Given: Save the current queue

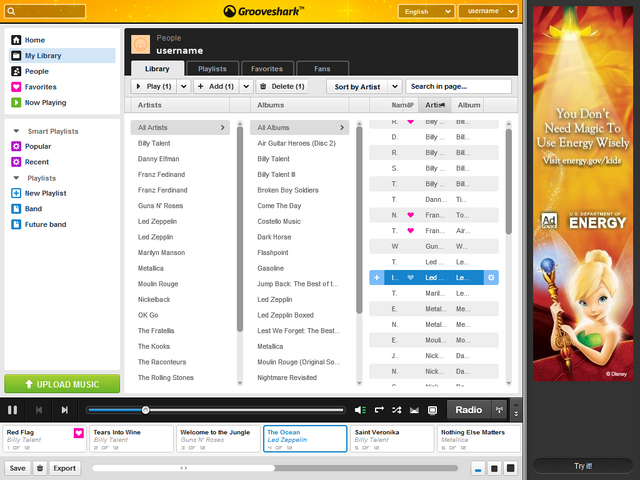Looking at the screenshot, I should click(18, 468).
